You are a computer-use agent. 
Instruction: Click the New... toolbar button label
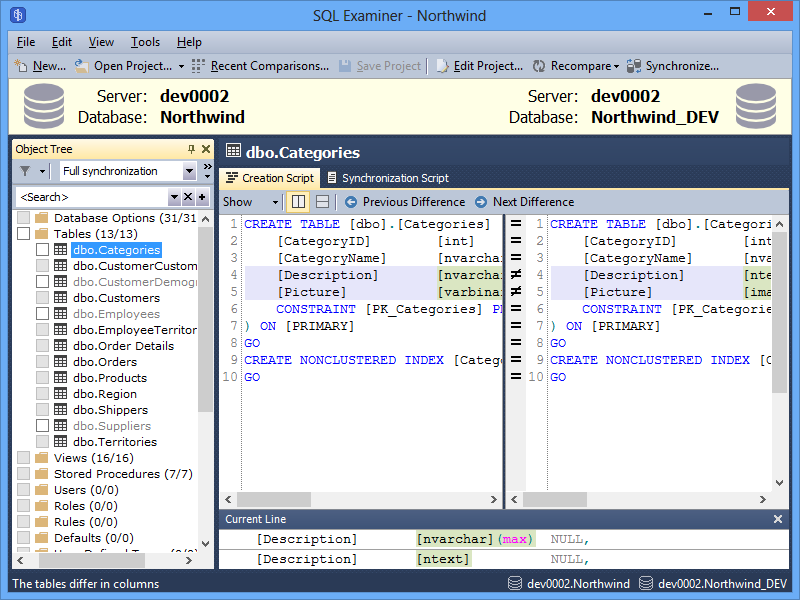49,66
